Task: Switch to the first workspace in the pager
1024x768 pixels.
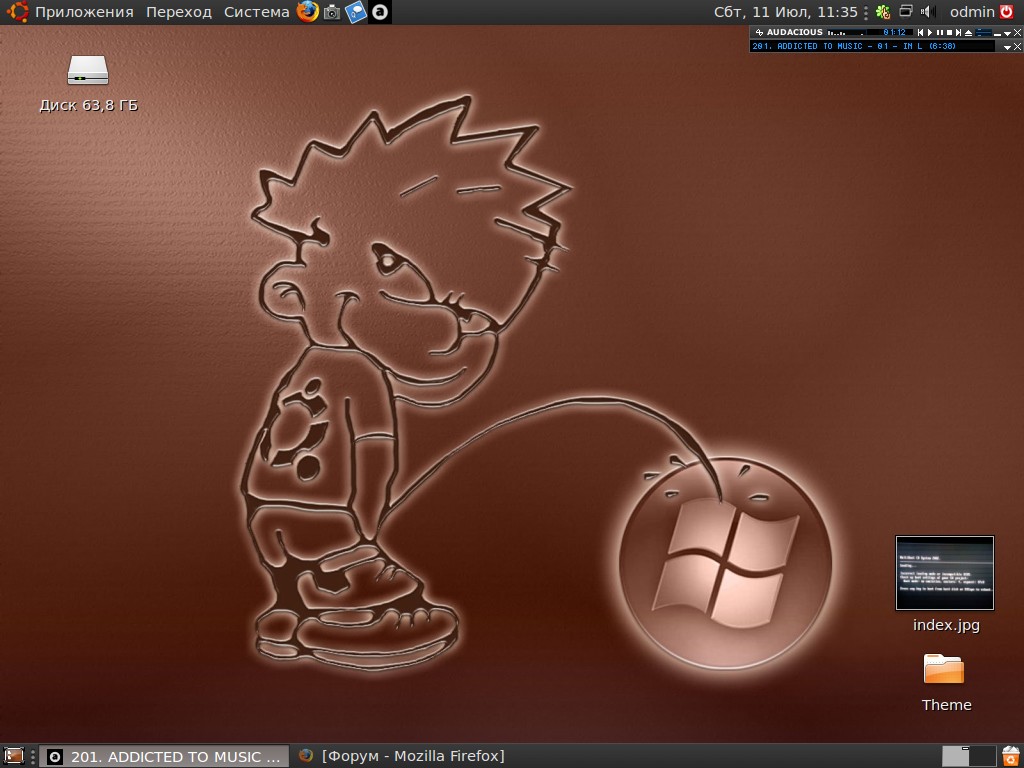Action: point(956,756)
